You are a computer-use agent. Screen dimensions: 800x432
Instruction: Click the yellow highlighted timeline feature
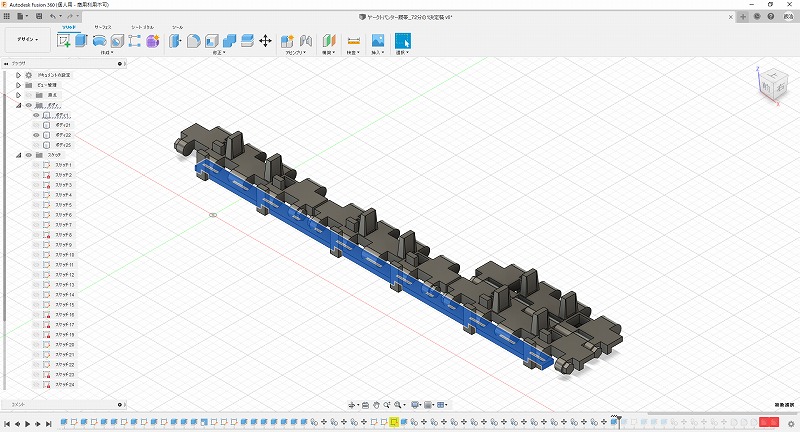click(394, 423)
